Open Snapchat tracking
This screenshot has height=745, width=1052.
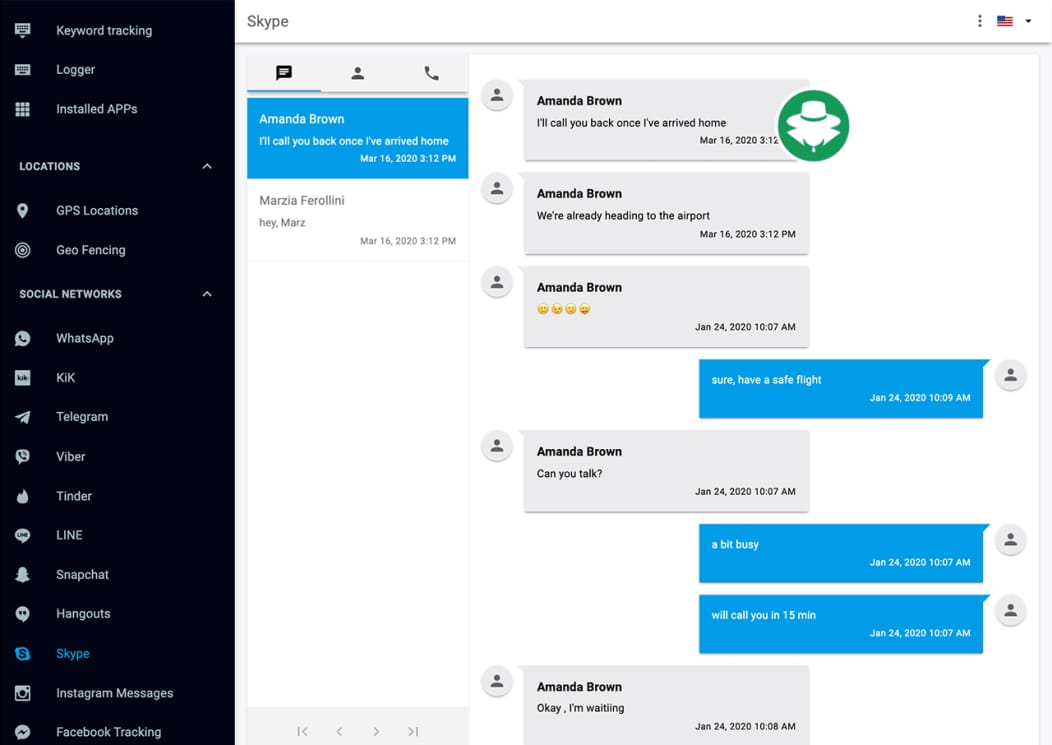coord(22,574)
